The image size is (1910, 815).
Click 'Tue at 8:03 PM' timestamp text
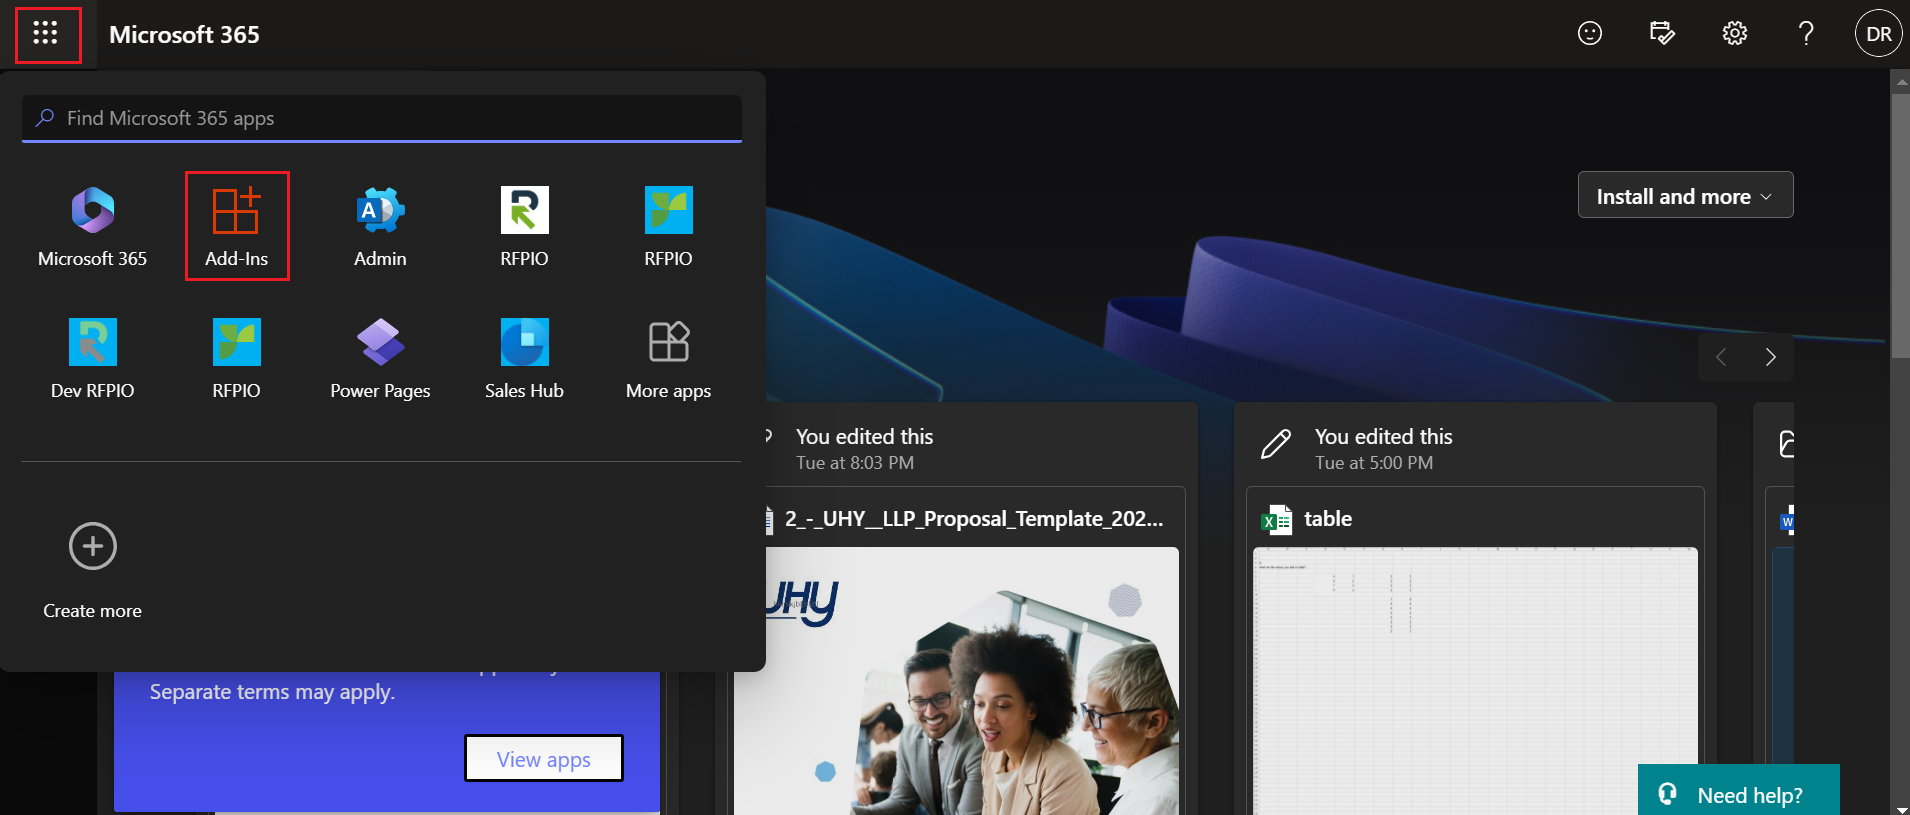point(855,463)
